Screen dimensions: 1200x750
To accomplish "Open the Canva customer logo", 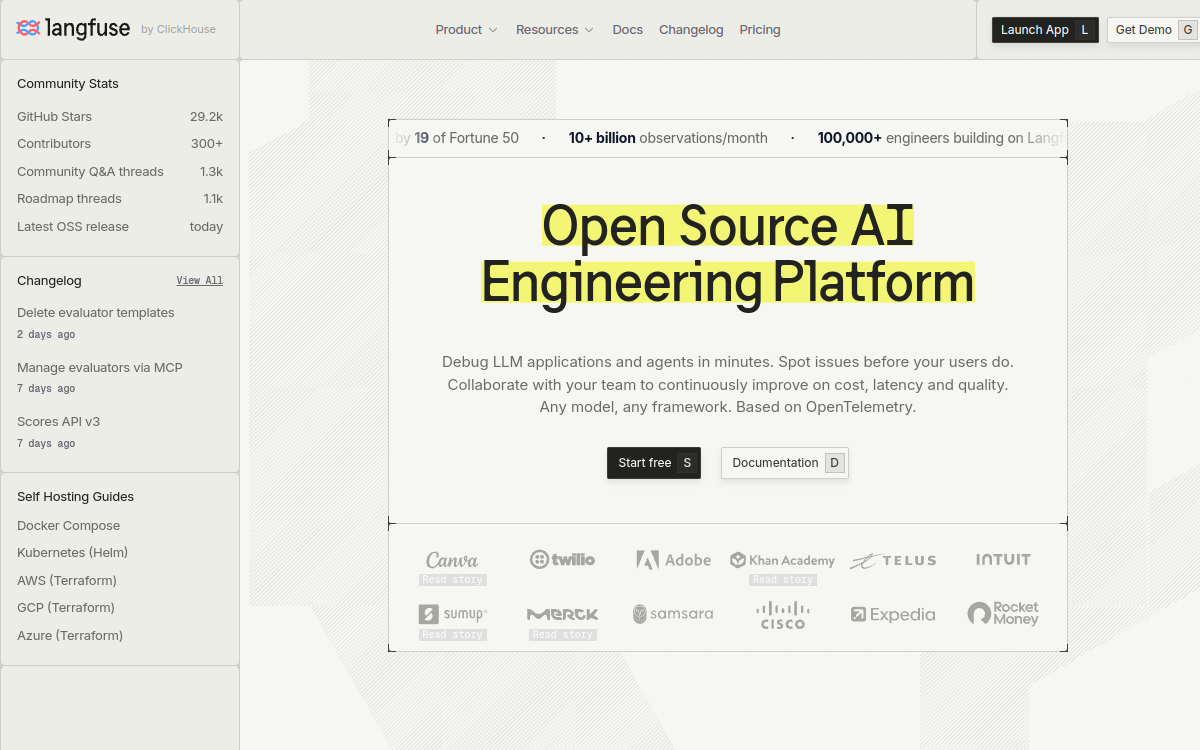I will pyautogui.click(x=452, y=560).
